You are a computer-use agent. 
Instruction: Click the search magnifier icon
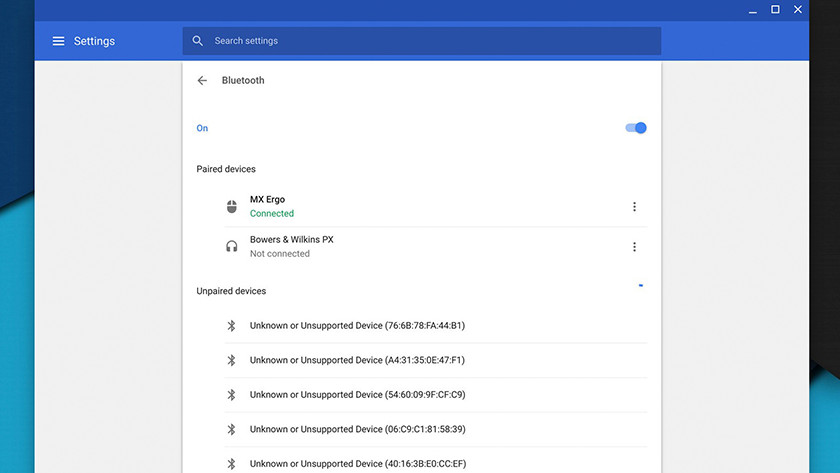[x=198, y=41]
